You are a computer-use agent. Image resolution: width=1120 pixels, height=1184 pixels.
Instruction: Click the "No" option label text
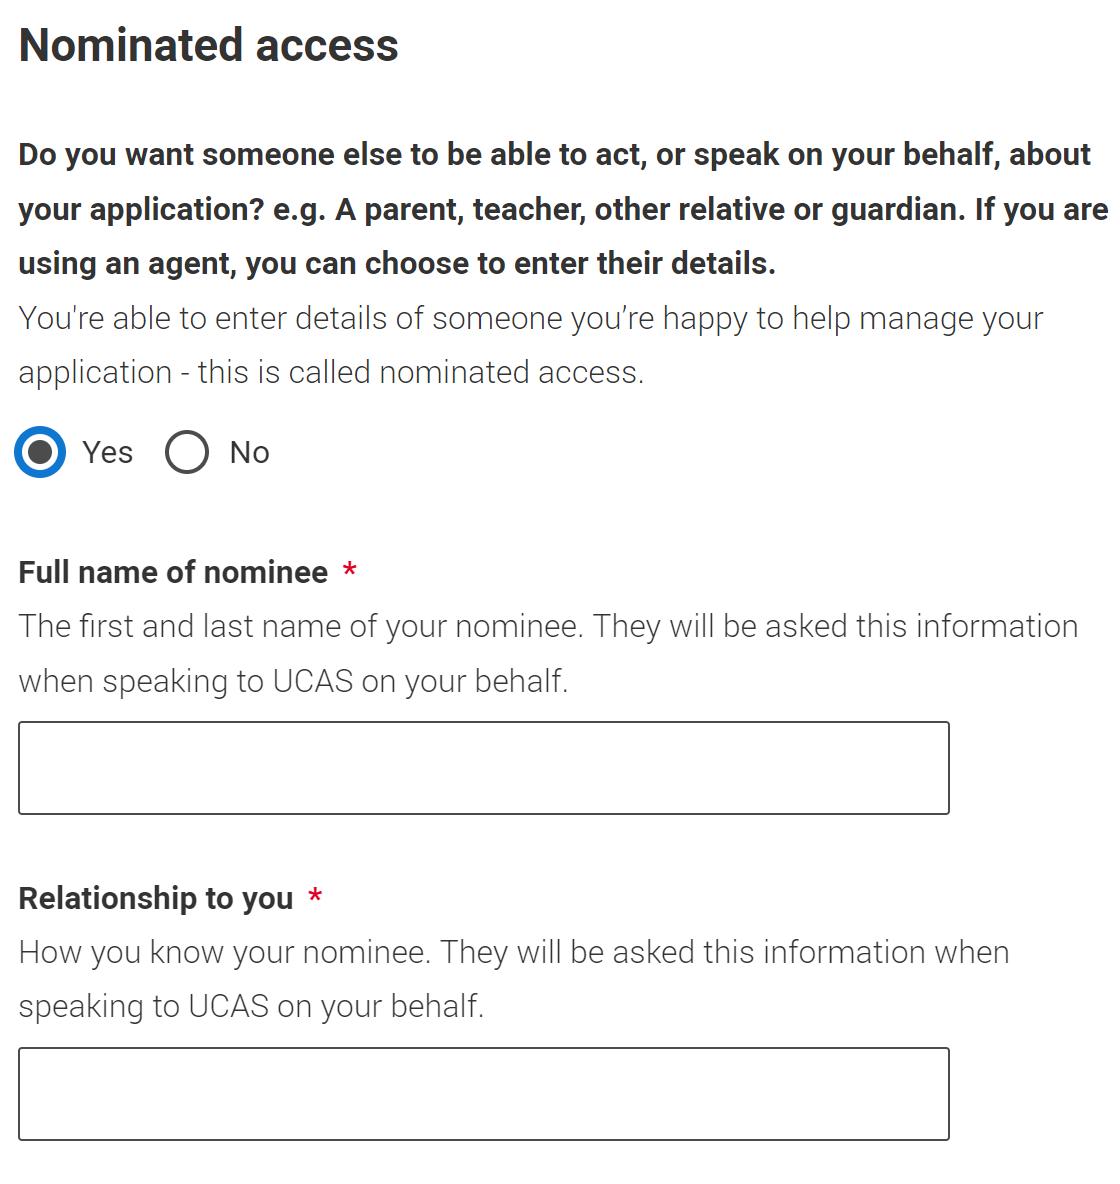coord(249,452)
